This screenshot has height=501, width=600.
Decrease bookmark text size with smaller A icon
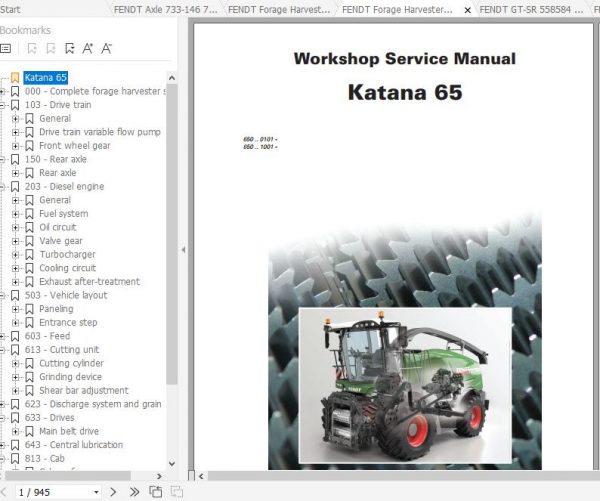[x=106, y=48]
